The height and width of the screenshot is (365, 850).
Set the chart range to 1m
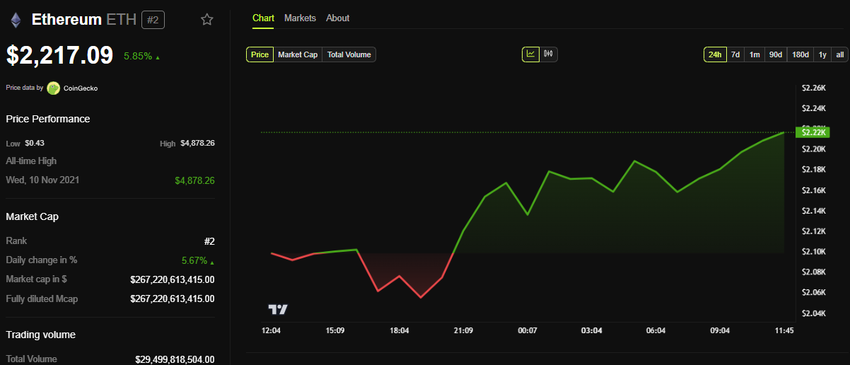[x=754, y=55]
